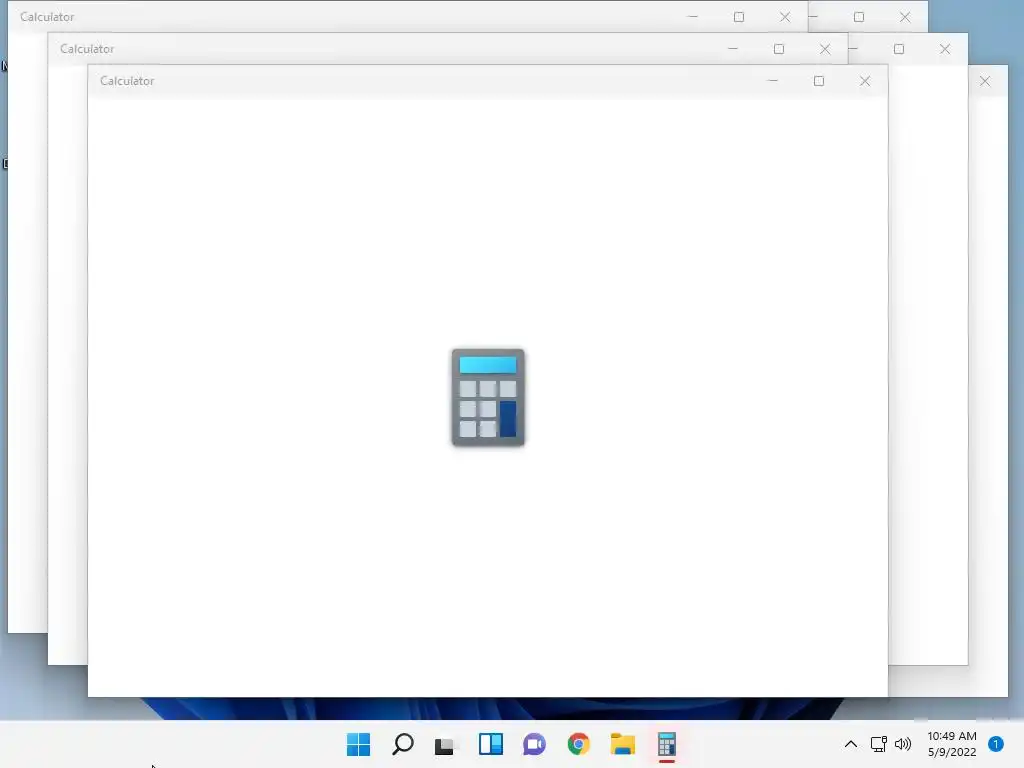This screenshot has height=768, width=1024.
Task: Open File Explorer folder icon
Action: click(x=622, y=744)
